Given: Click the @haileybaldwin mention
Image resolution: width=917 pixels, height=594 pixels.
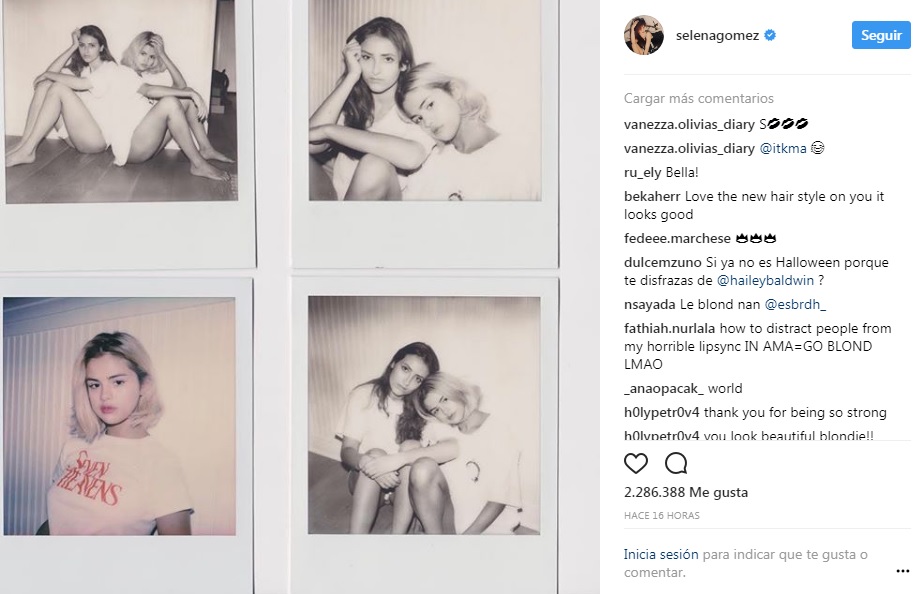Looking at the screenshot, I should pos(765,281).
